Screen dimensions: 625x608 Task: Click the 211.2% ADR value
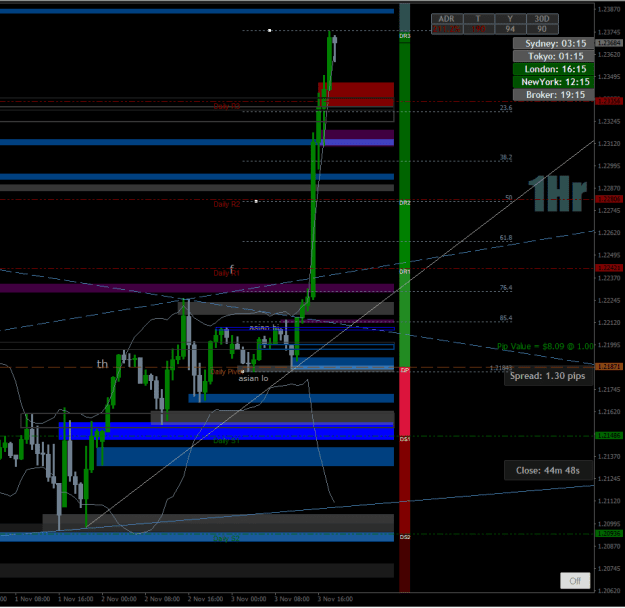point(447,29)
